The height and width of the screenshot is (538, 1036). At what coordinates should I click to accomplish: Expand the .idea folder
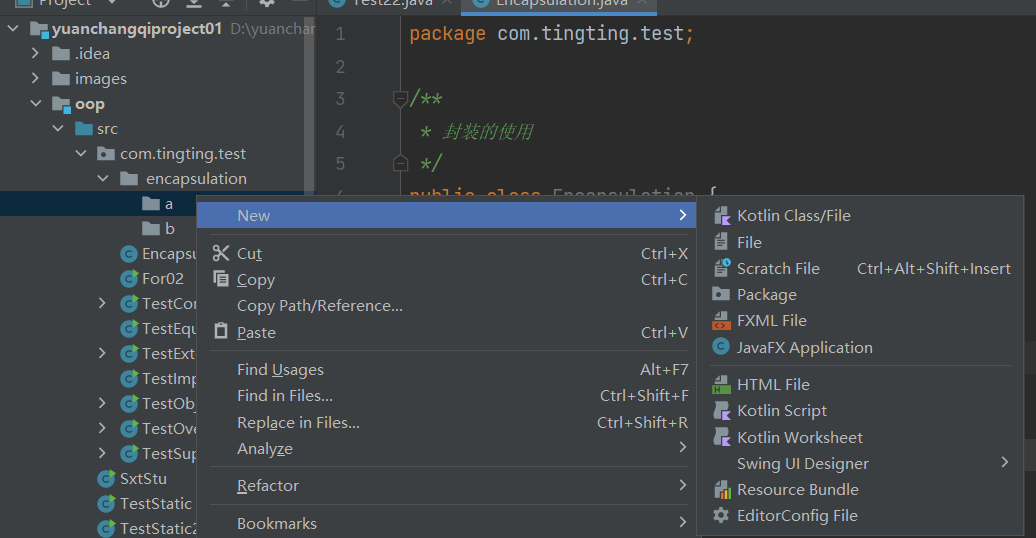35,53
